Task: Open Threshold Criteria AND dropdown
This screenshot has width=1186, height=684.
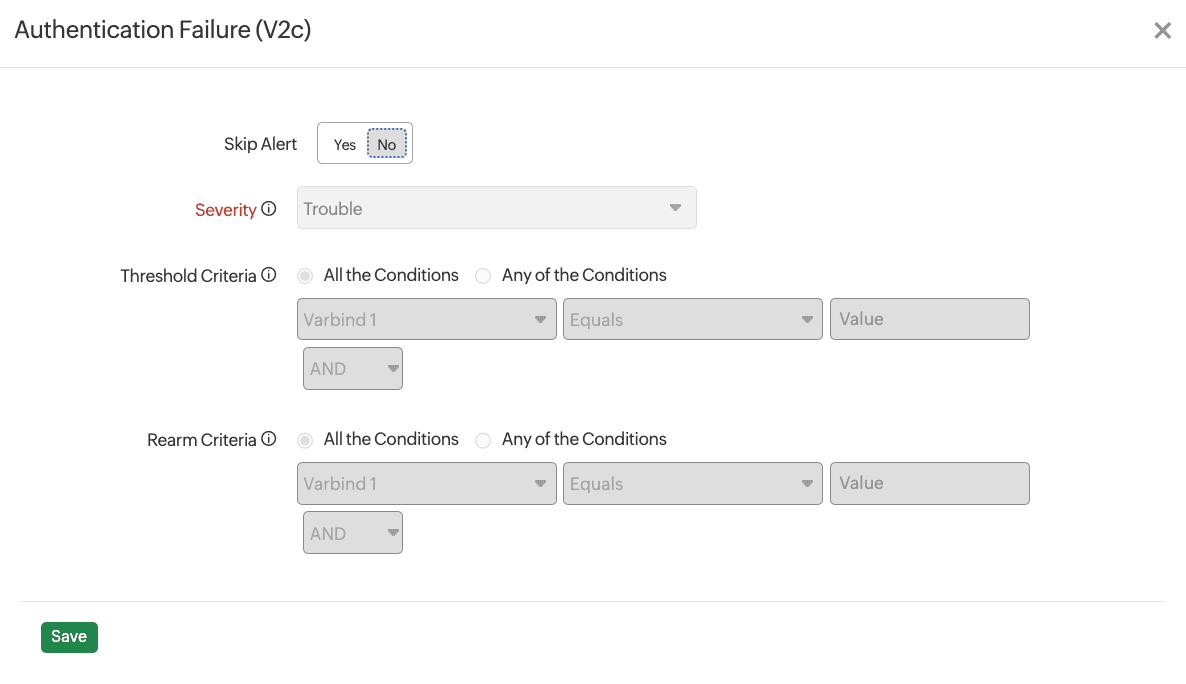Action: click(352, 369)
